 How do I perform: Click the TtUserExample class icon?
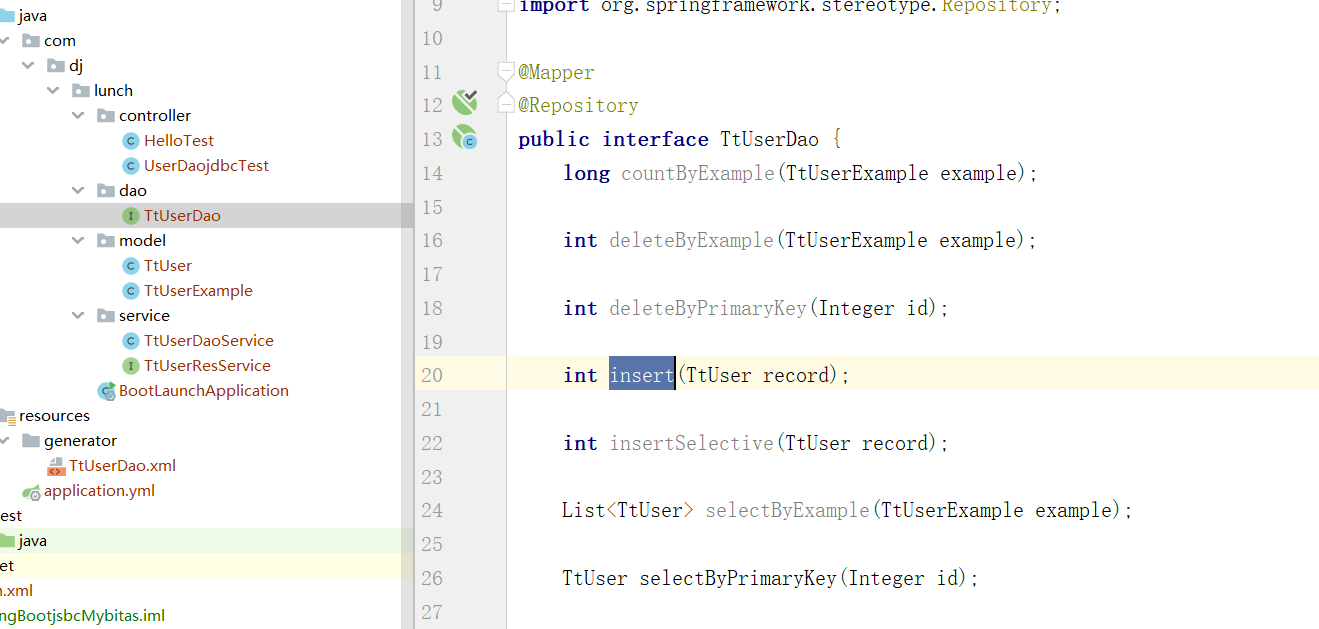point(130,291)
